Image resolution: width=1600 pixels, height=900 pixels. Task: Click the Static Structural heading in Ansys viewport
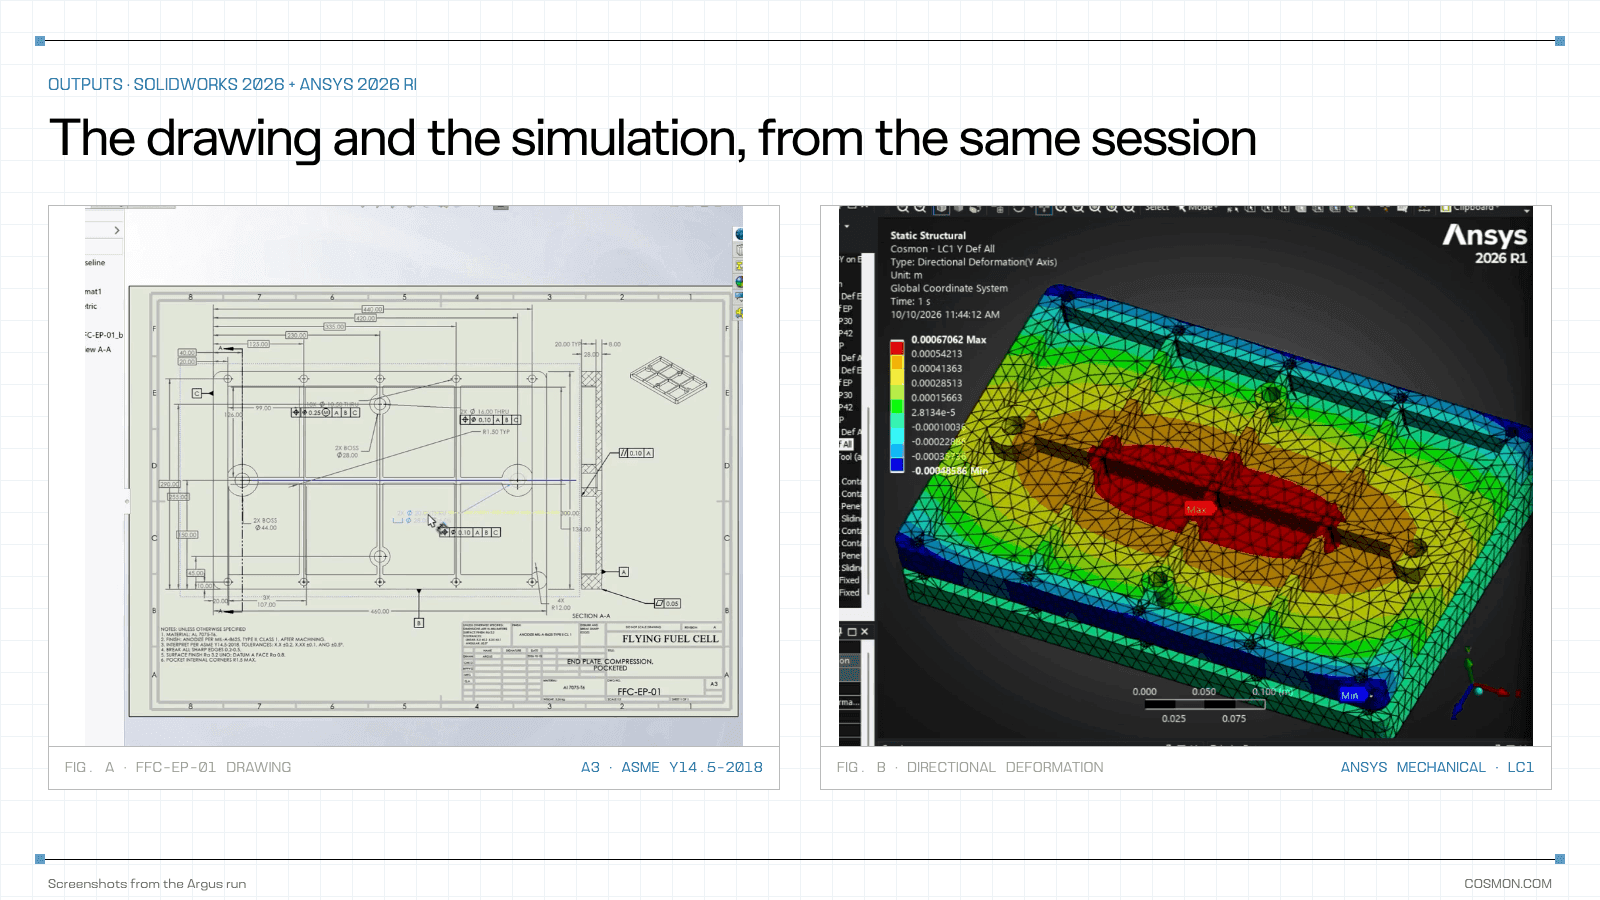(928, 236)
